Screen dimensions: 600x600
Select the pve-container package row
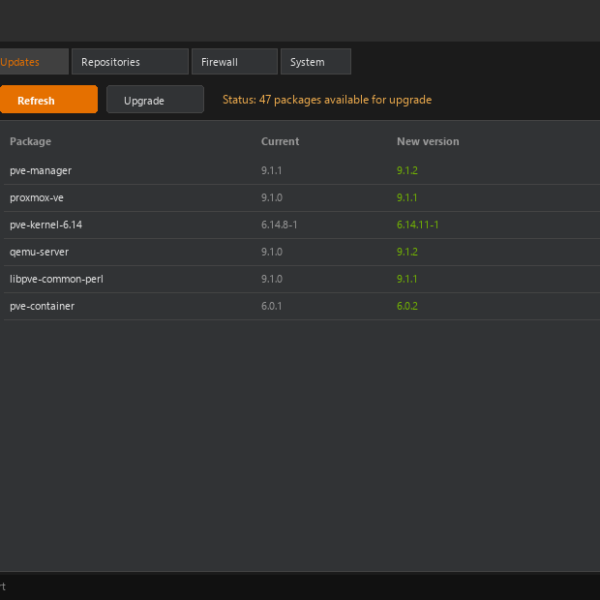tap(302, 307)
